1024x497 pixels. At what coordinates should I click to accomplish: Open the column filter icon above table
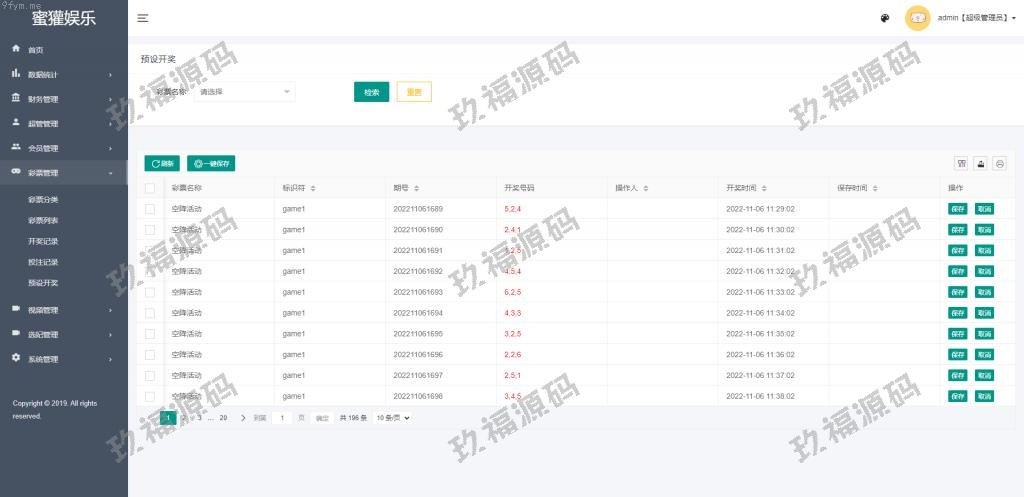962,164
